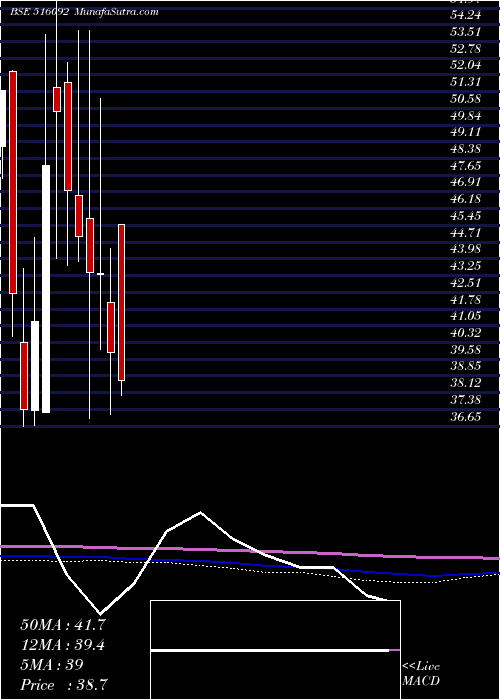This screenshot has height=700, width=500.
Task: Click the 'BSE 516092' stock code label
Action: click(x=39, y=12)
